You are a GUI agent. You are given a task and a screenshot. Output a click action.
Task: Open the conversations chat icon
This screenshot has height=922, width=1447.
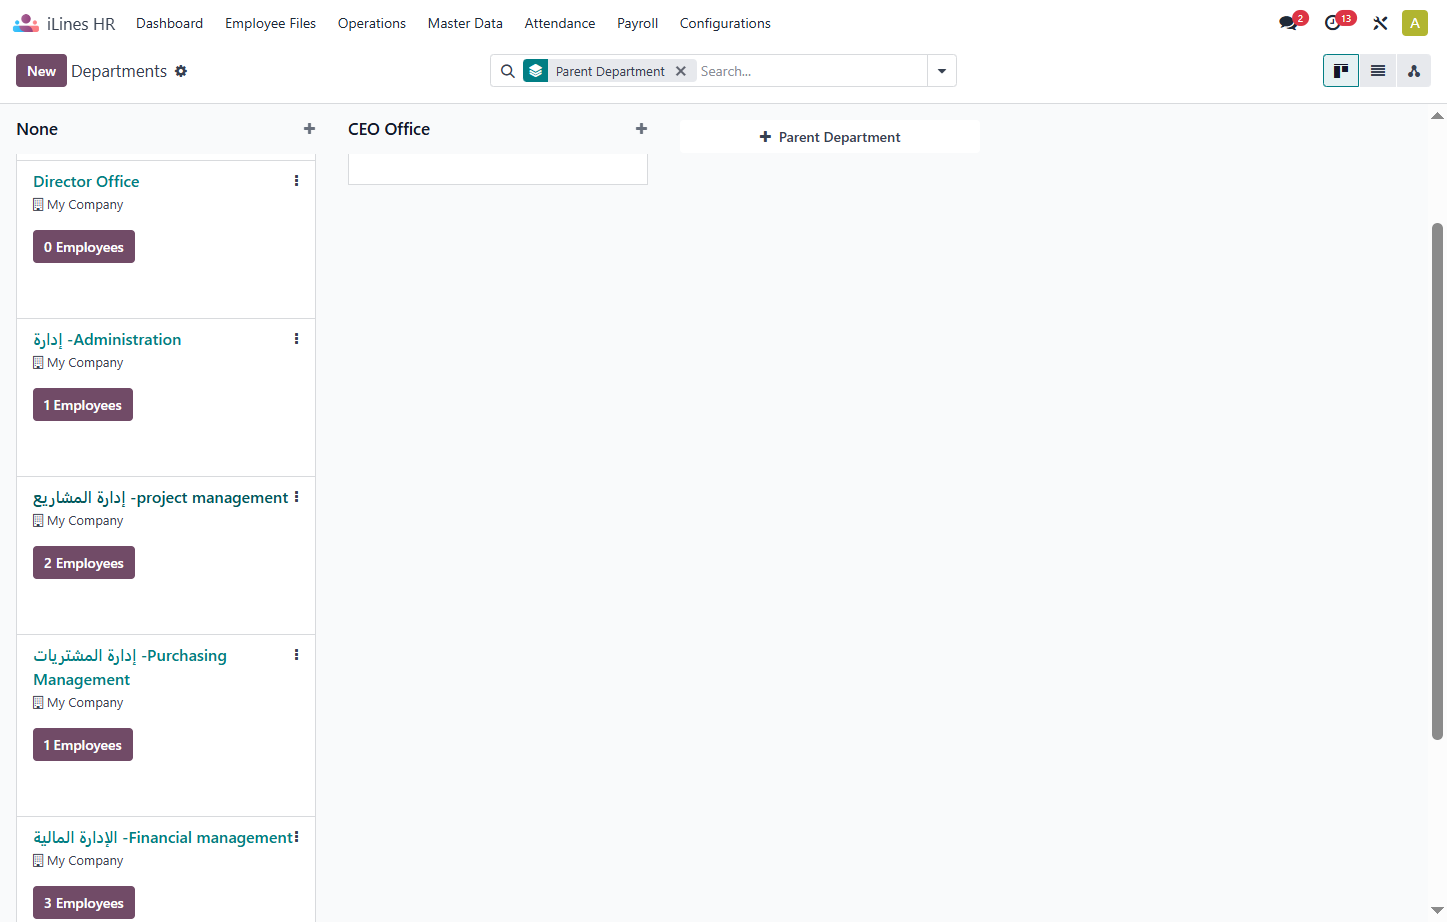tap(1288, 23)
